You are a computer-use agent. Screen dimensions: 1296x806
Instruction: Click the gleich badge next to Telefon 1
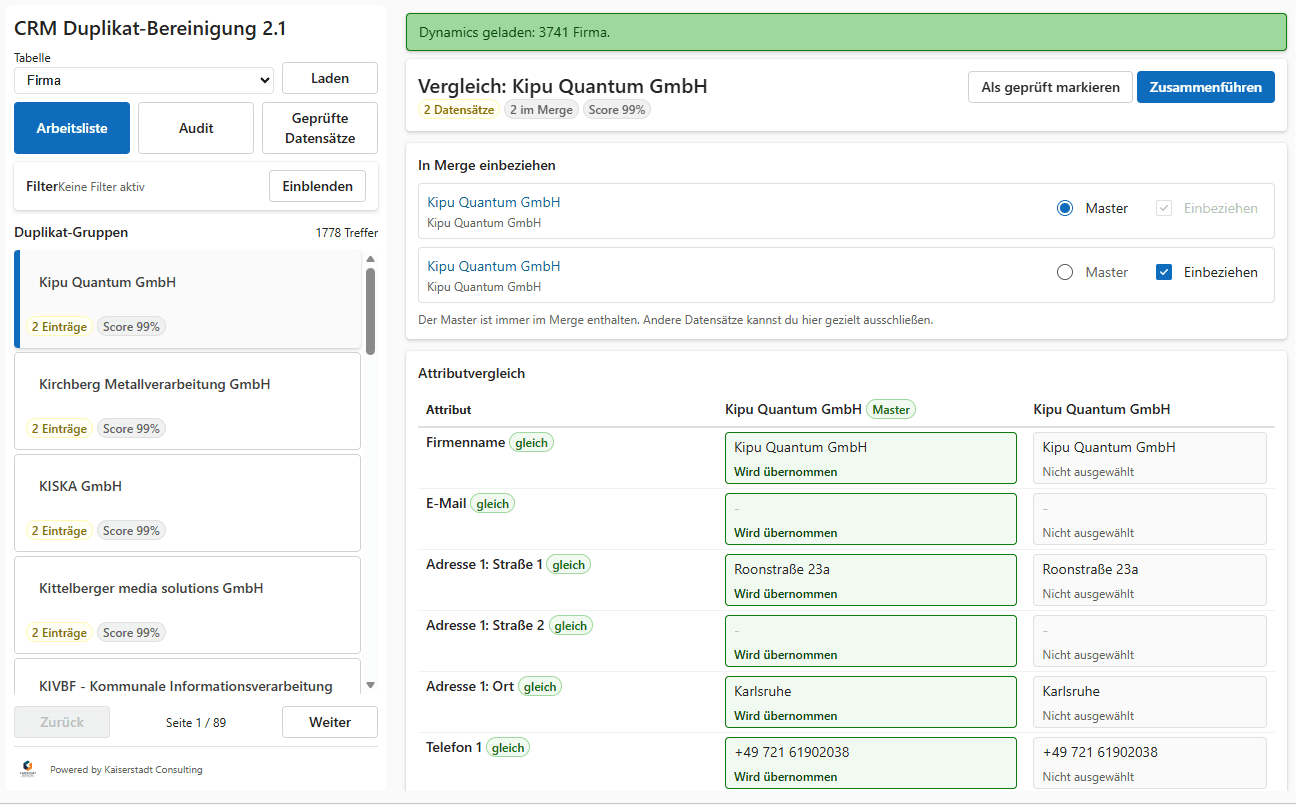coord(508,747)
